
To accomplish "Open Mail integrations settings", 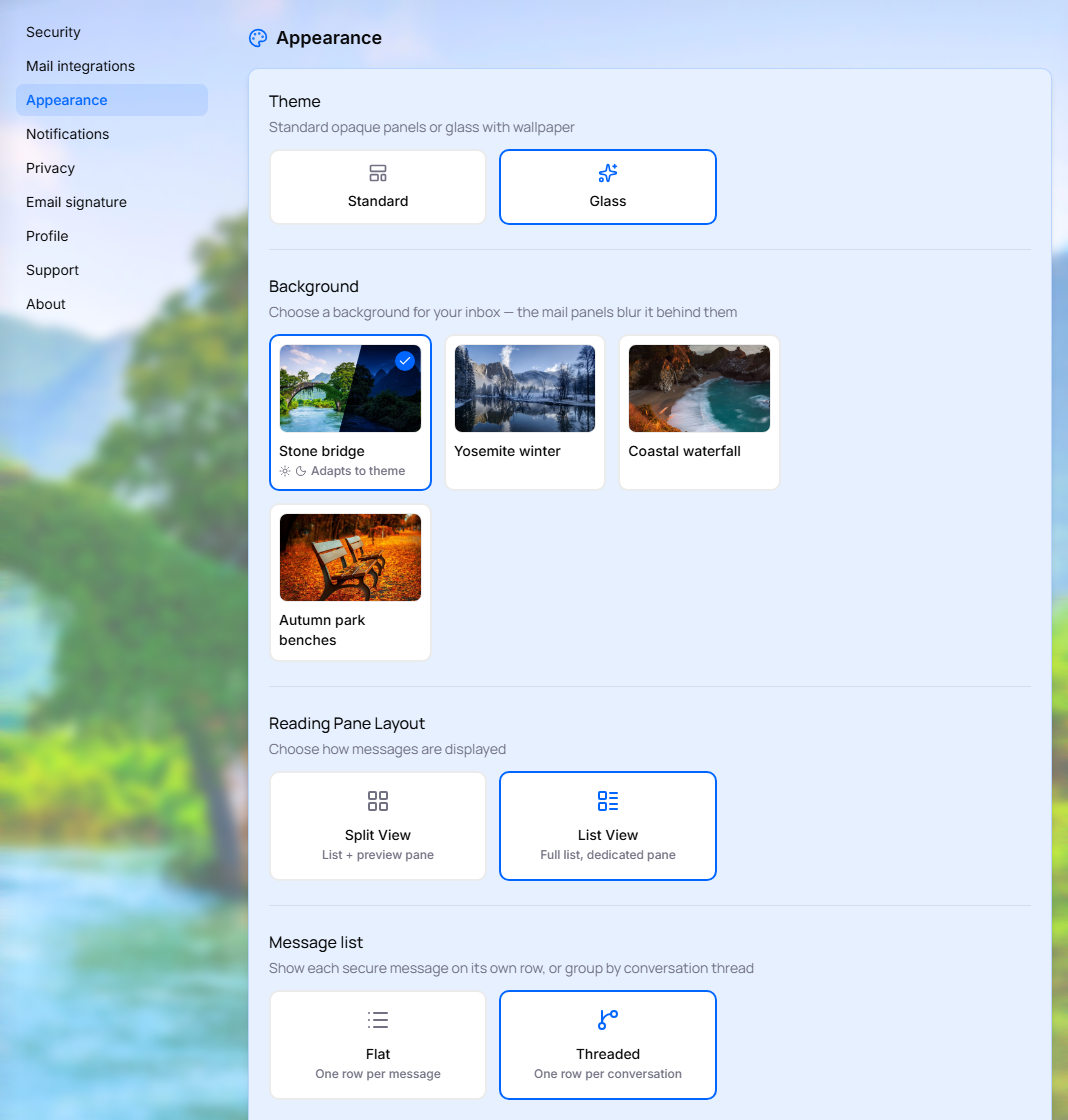I will (112, 66).
